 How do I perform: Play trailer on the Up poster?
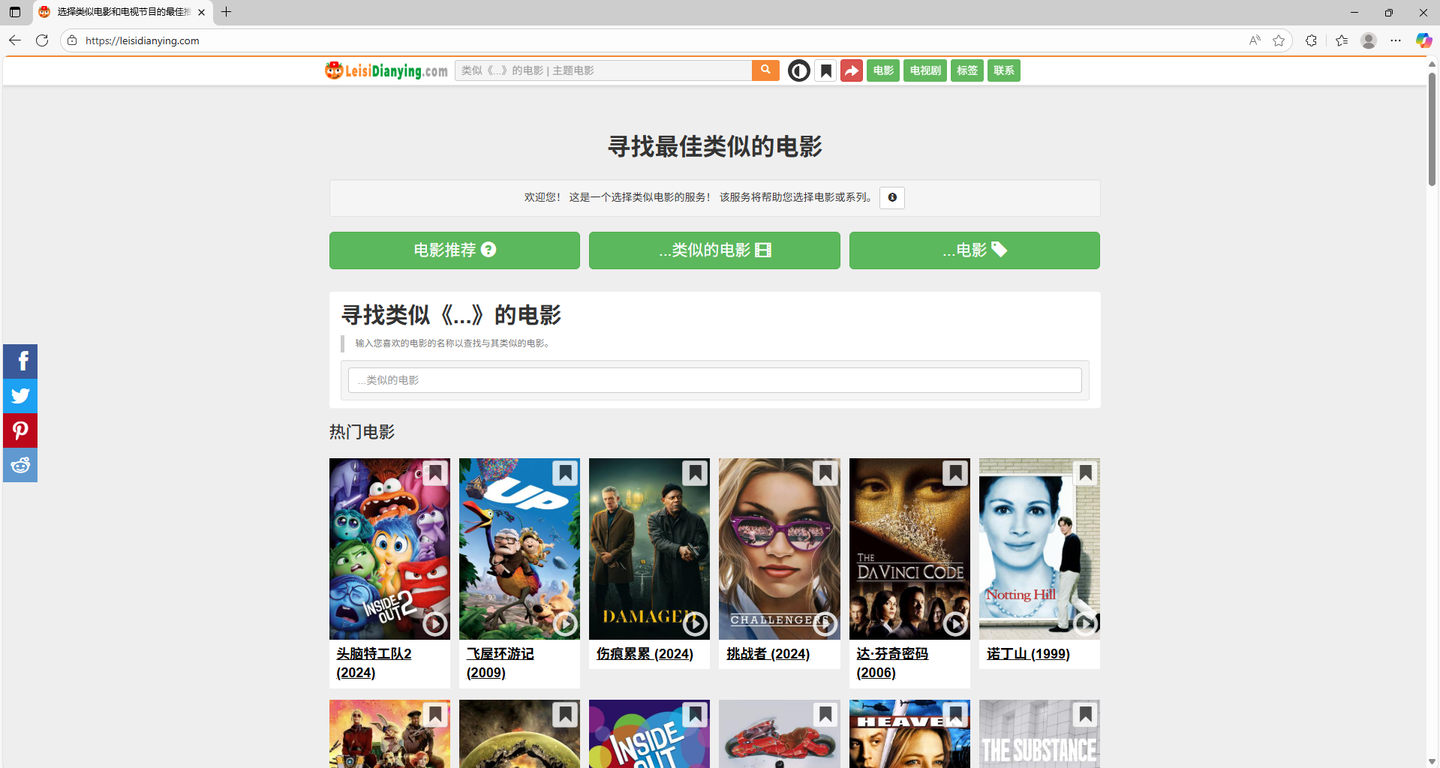point(565,624)
